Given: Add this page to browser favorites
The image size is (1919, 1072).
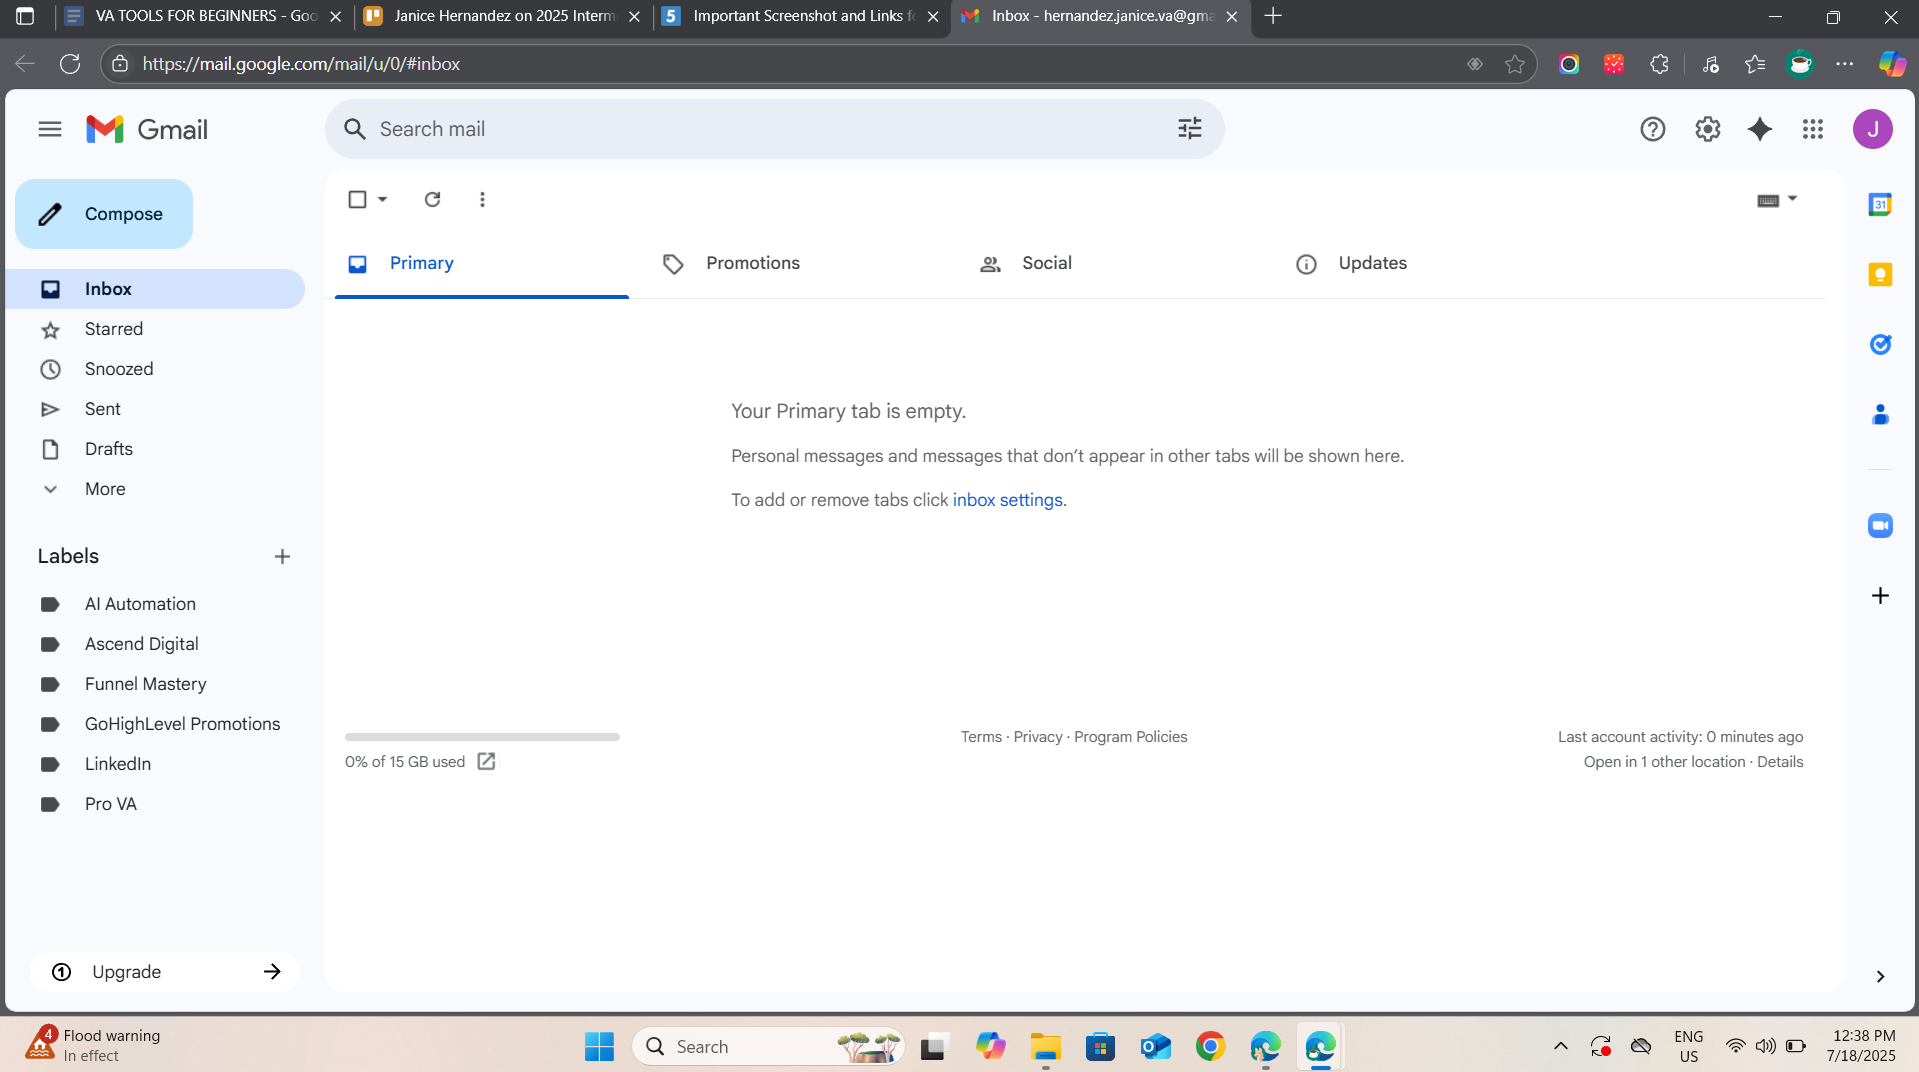Looking at the screenshot, I should (1514, 64).
